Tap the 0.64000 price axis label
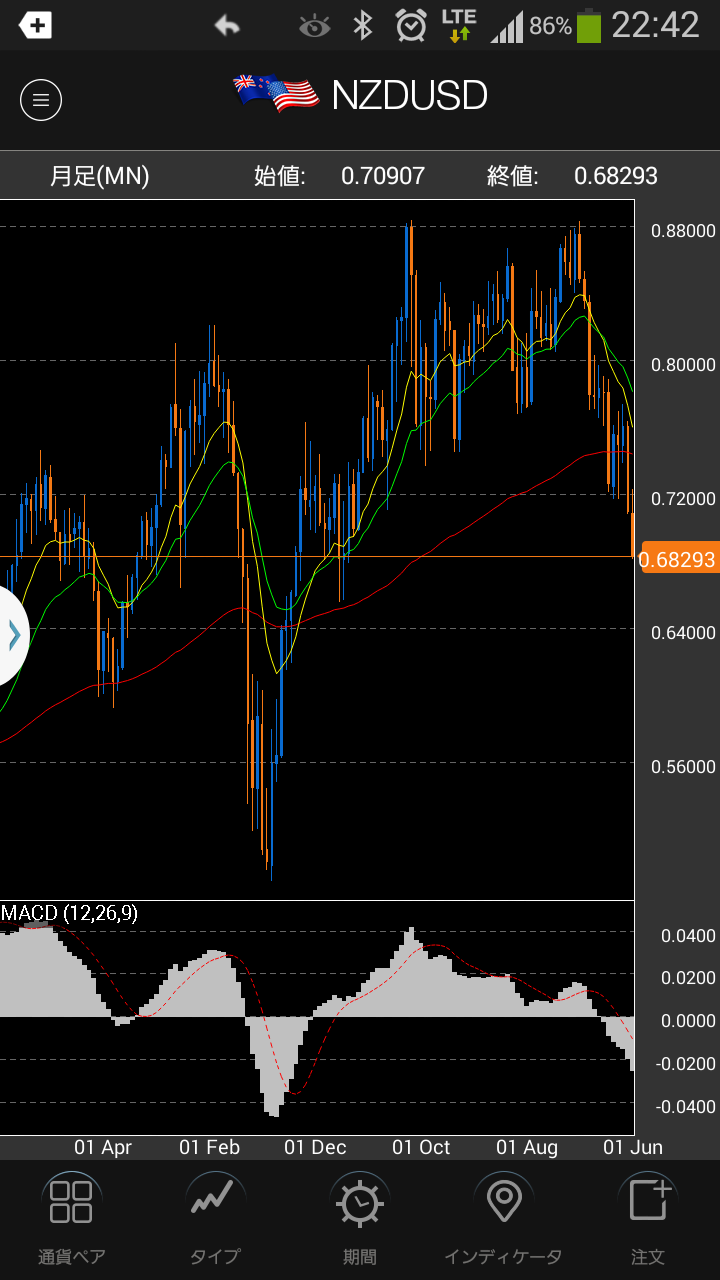Viewport: 720px width, 1280px height. [x=683, y=633]
